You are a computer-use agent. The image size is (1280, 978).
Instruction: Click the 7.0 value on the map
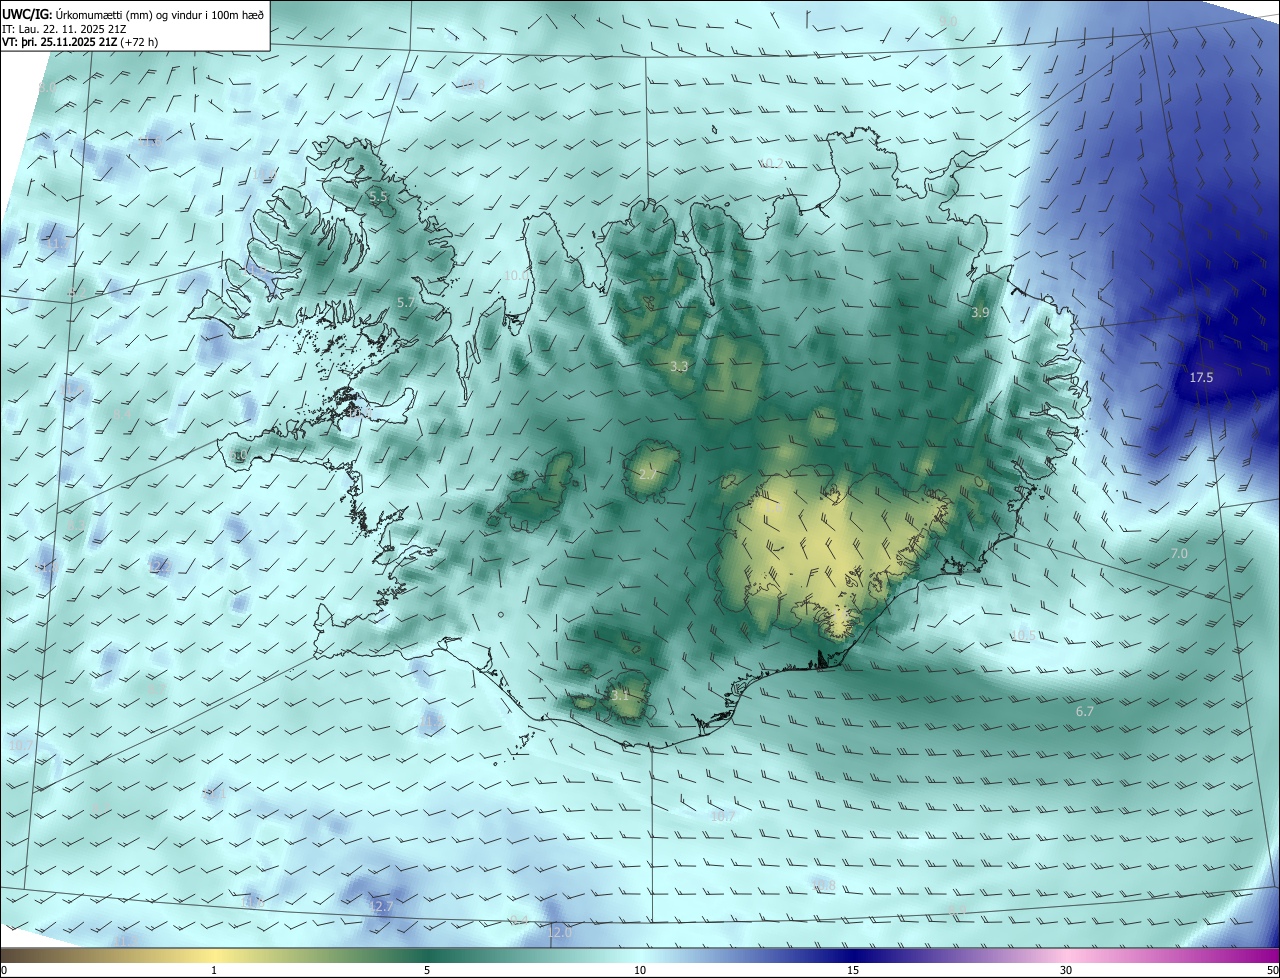click(x=1179, y=553)
